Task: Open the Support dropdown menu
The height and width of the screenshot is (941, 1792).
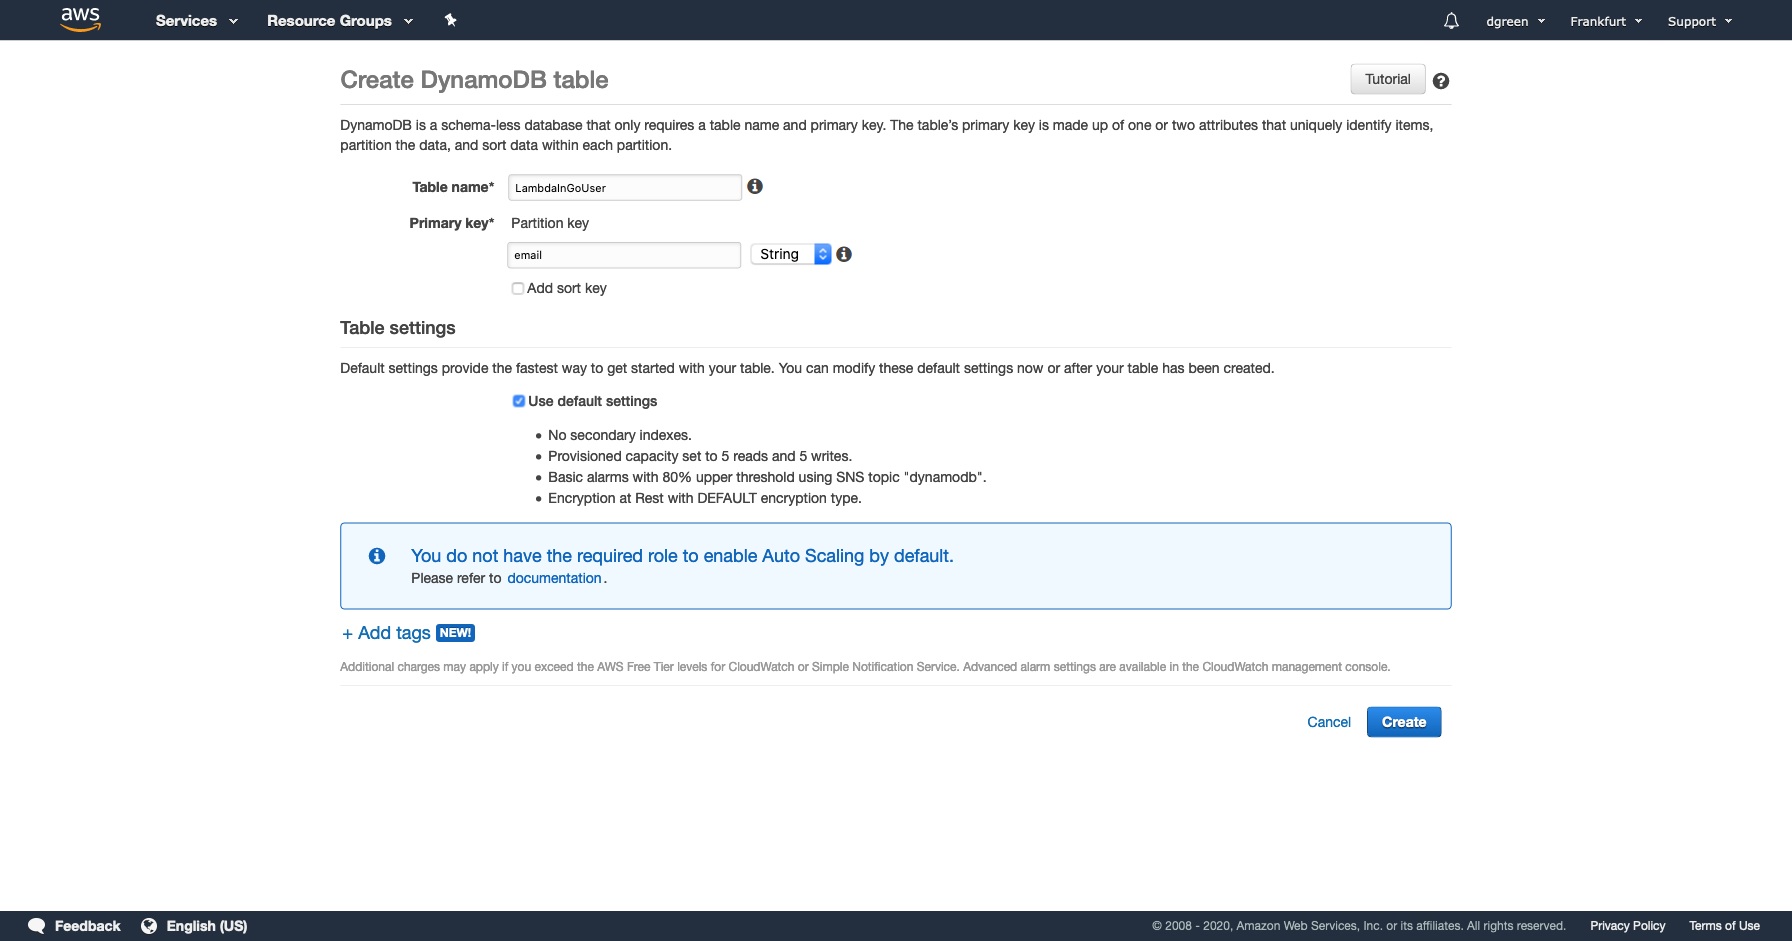Action: coord(1700,21)
